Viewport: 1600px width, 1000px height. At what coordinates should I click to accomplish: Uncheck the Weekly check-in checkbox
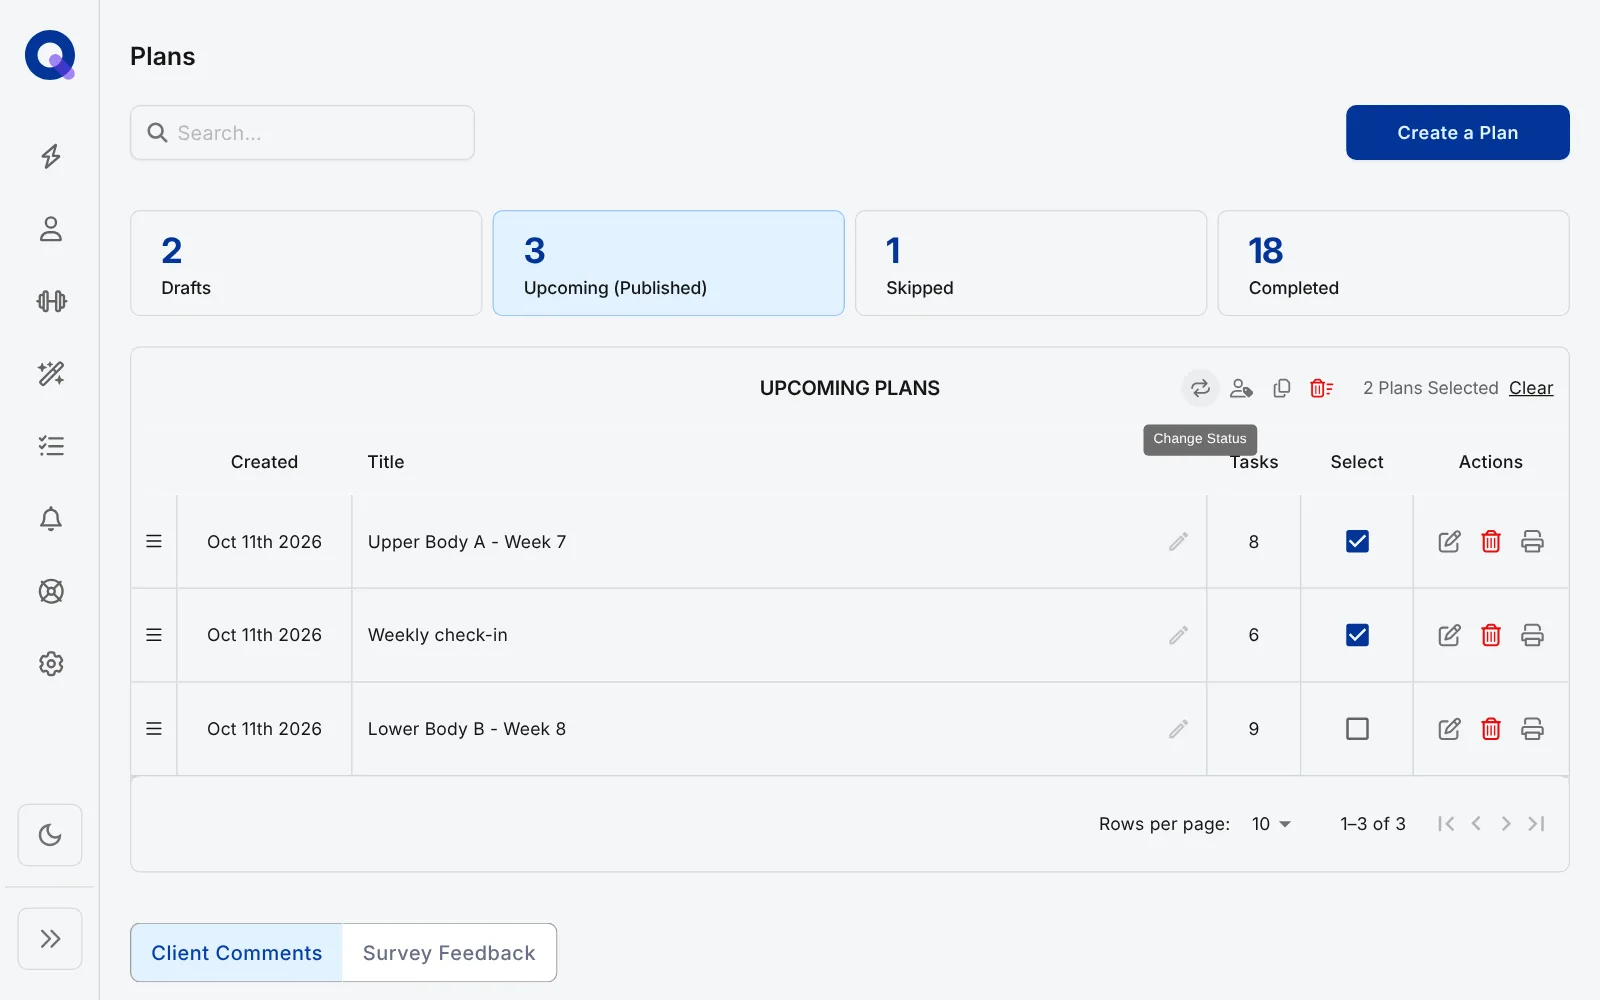click(1357, 635)
